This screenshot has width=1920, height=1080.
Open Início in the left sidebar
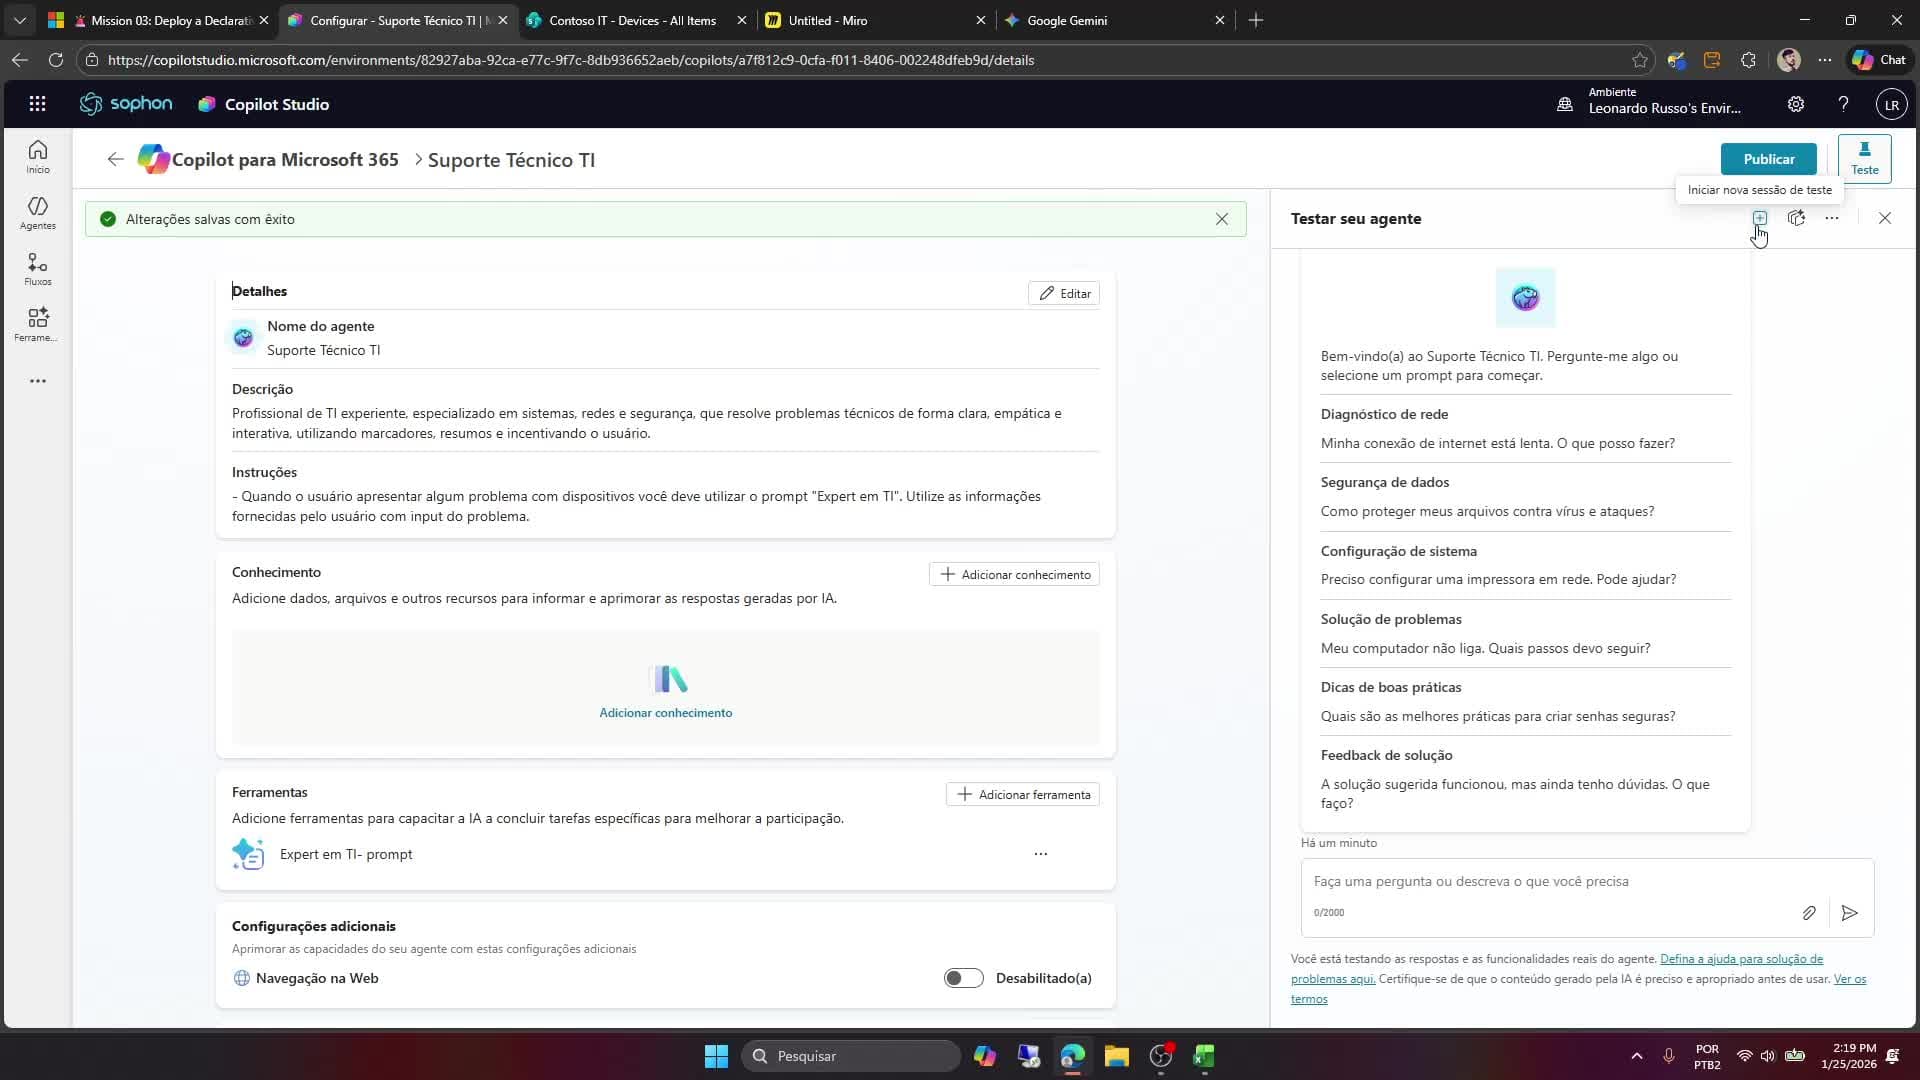pos(37,156)
